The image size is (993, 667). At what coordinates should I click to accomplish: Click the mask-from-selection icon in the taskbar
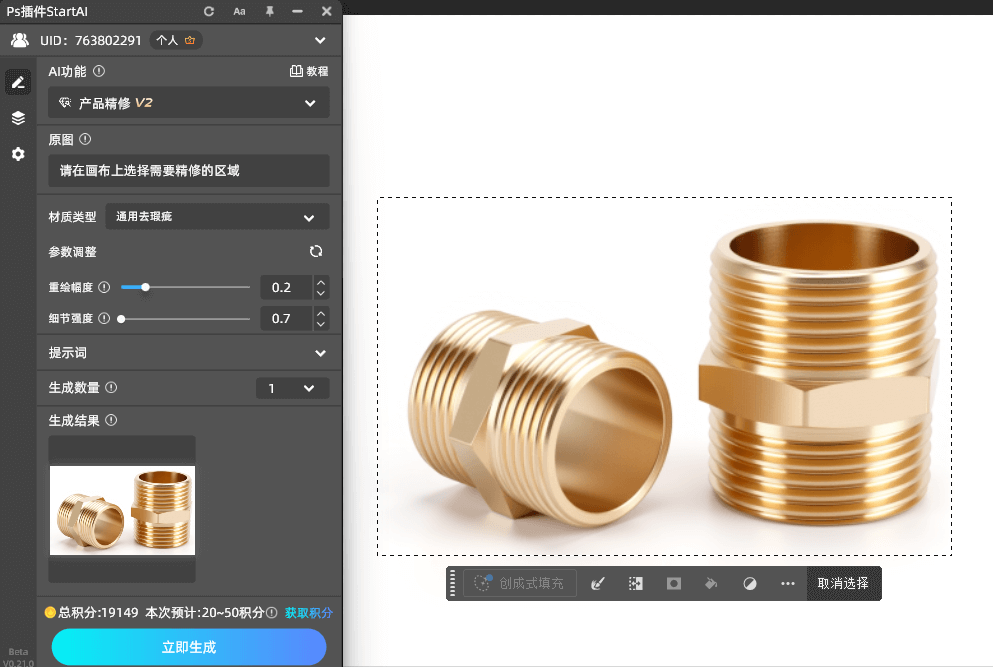click(673, 583)
